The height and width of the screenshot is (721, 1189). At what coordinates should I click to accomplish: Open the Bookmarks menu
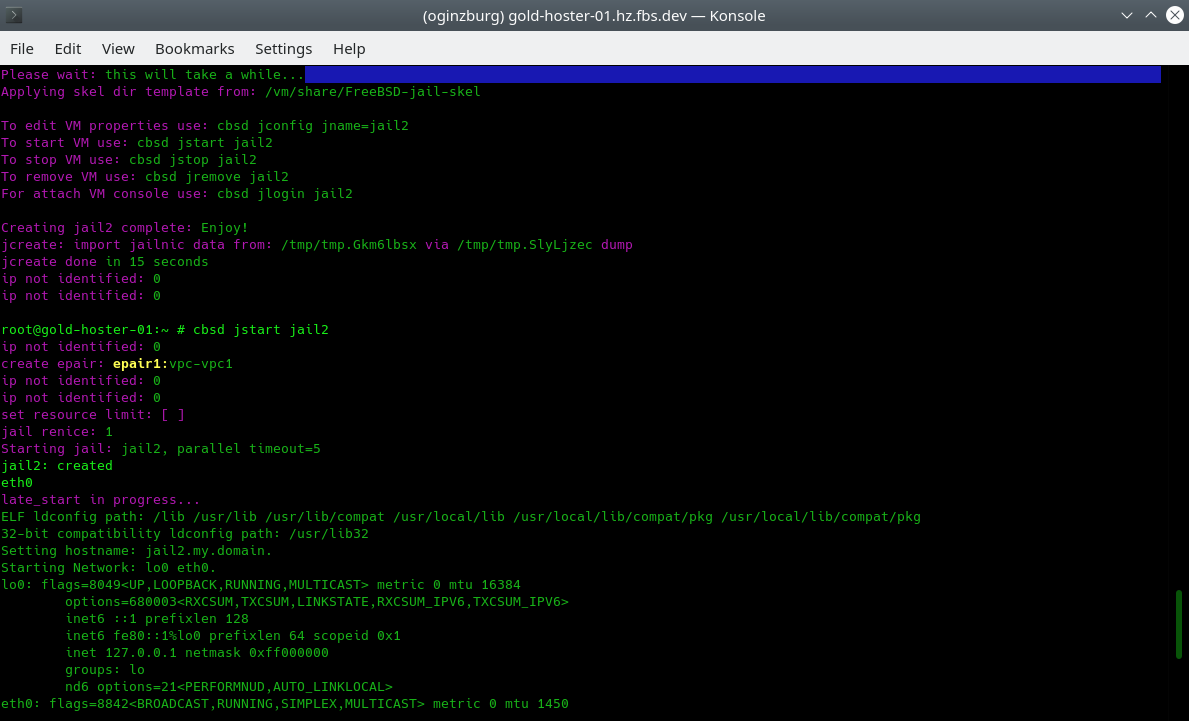(x=194, y=49)
